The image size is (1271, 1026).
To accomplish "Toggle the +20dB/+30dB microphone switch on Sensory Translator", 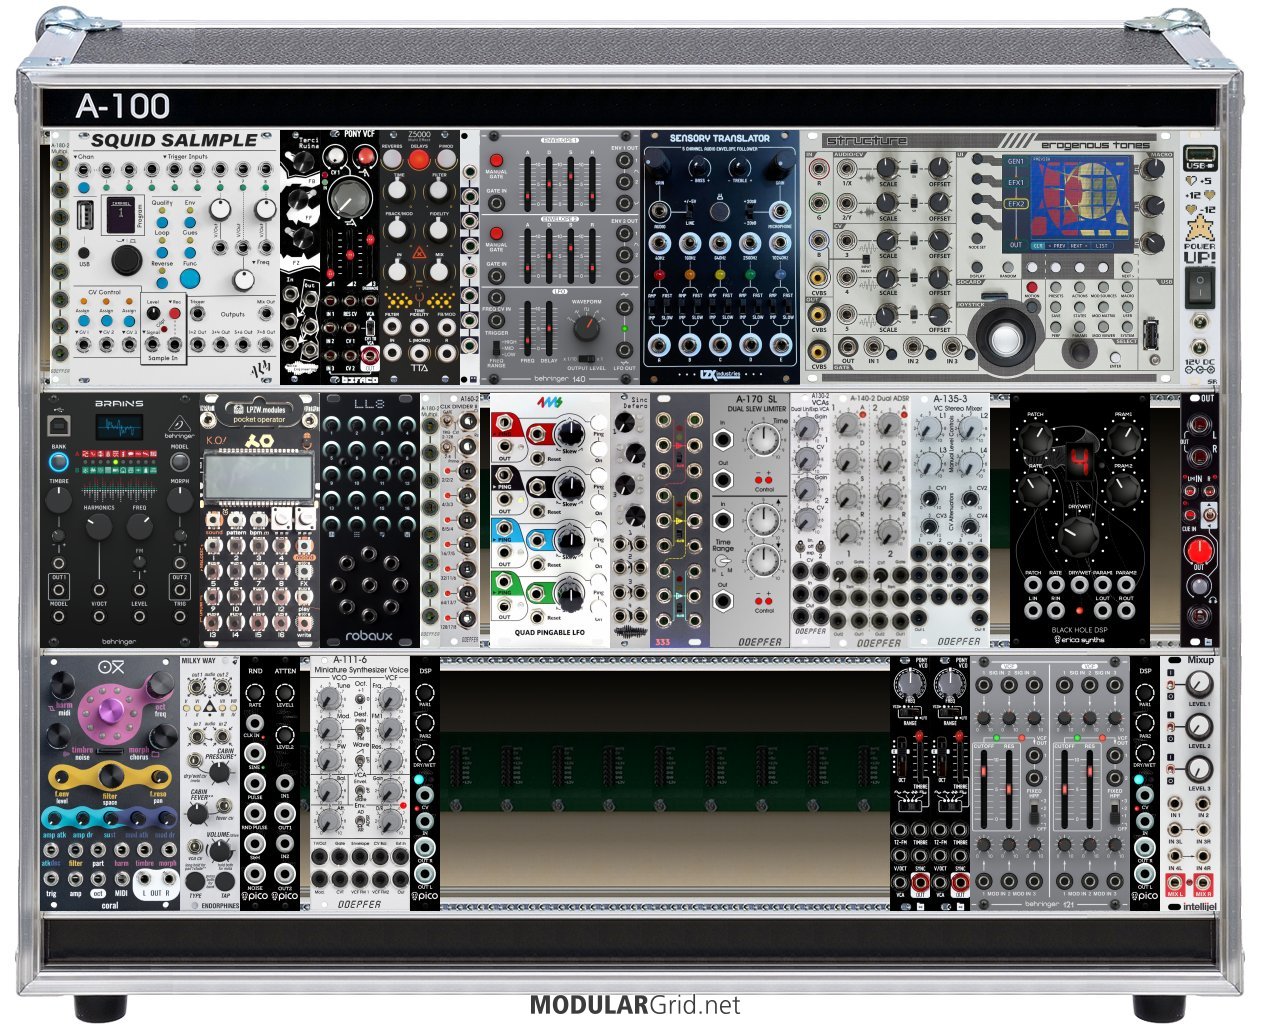I will coord(749,210).
